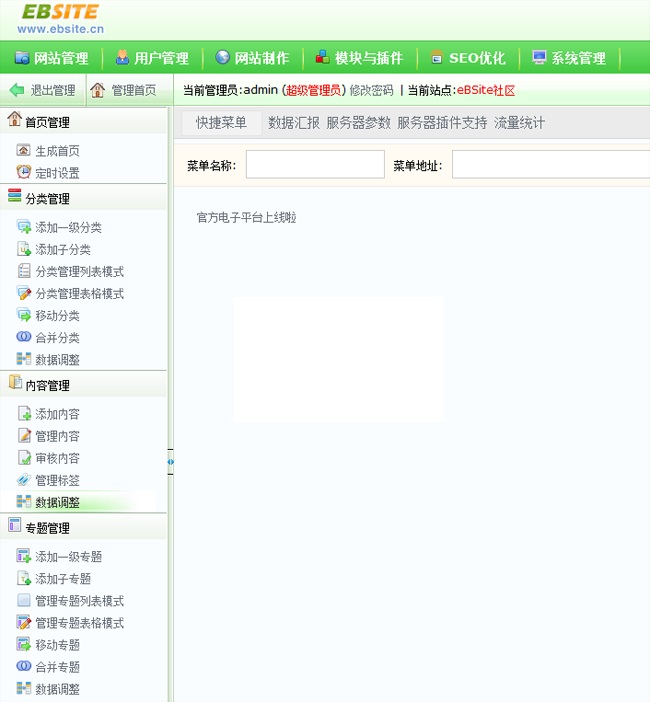This screenshot has width=650, height=702.
Task: Click the 添加一级分类 icon
Action: point(23,227)
